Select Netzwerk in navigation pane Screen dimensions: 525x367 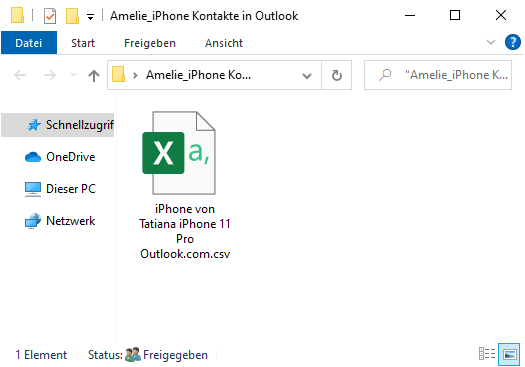[60, 221]
